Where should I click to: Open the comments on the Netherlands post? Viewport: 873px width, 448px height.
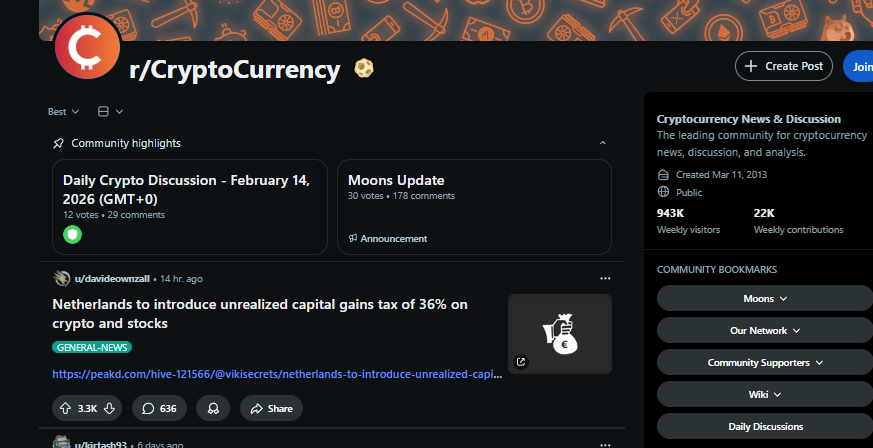point(159,408)
